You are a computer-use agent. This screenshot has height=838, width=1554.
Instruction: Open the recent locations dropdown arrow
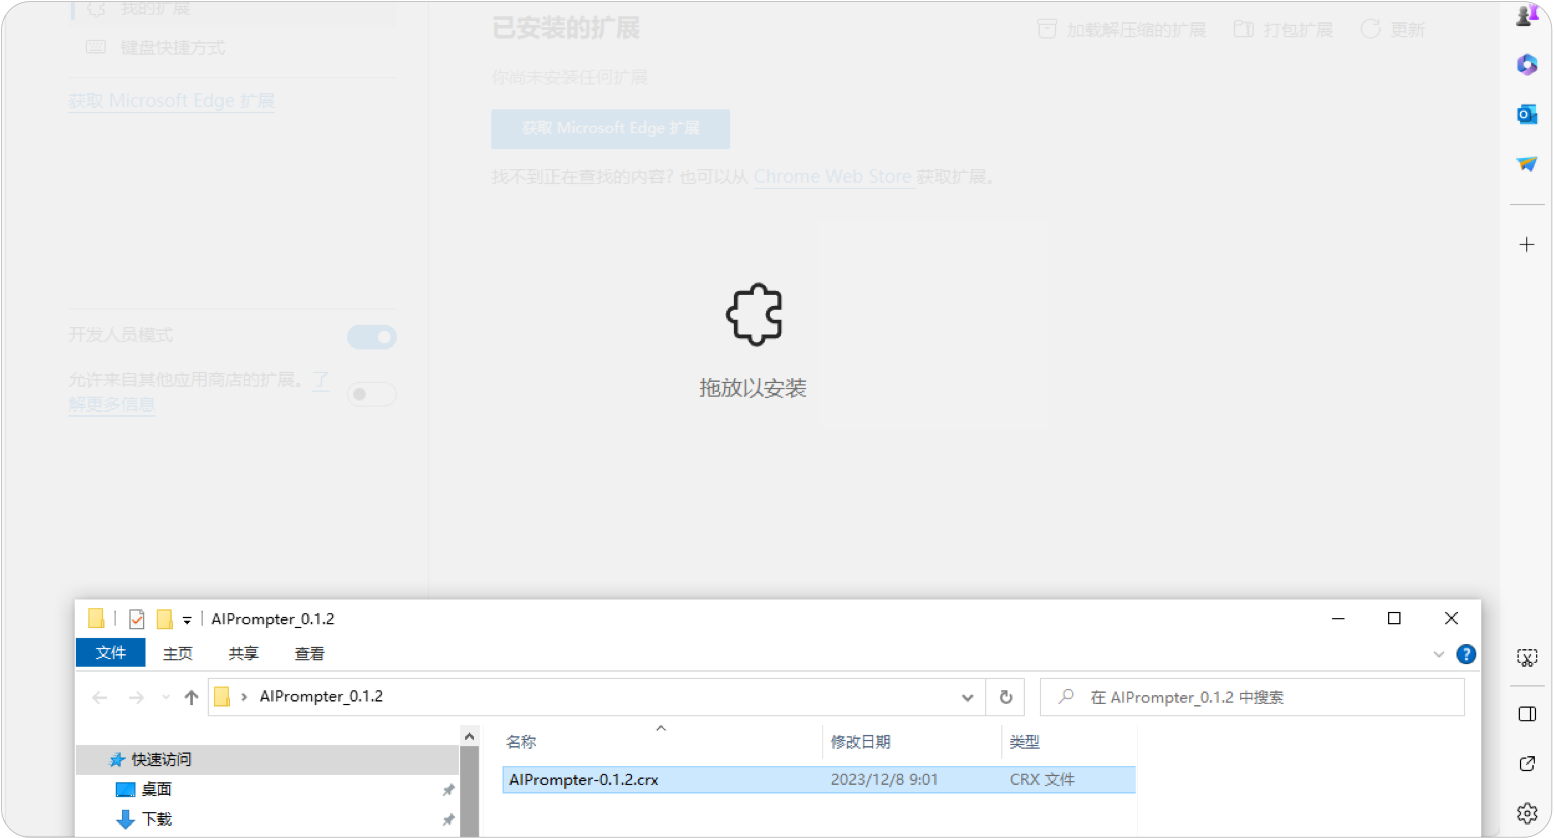coord(166,697)
